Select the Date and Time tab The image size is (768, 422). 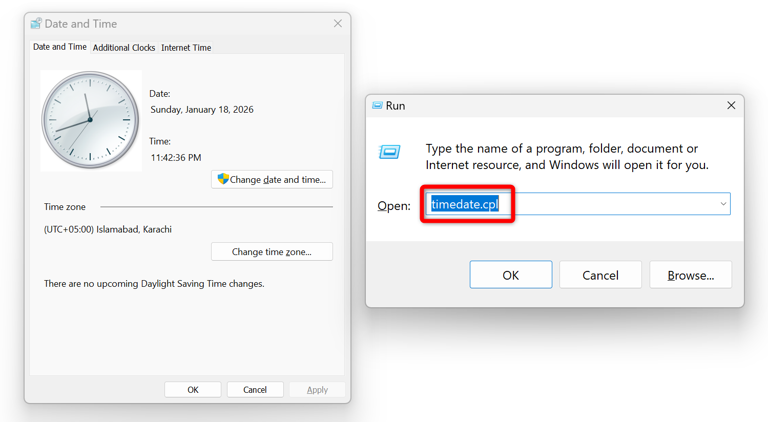pyautogui.click(x=60, y=47)
